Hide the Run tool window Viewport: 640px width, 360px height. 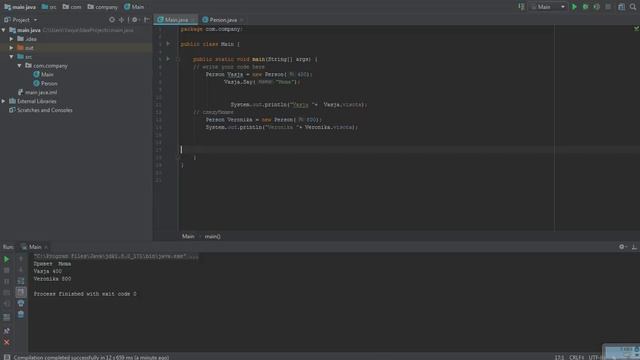pyautogui.click(x=634, y=247)
